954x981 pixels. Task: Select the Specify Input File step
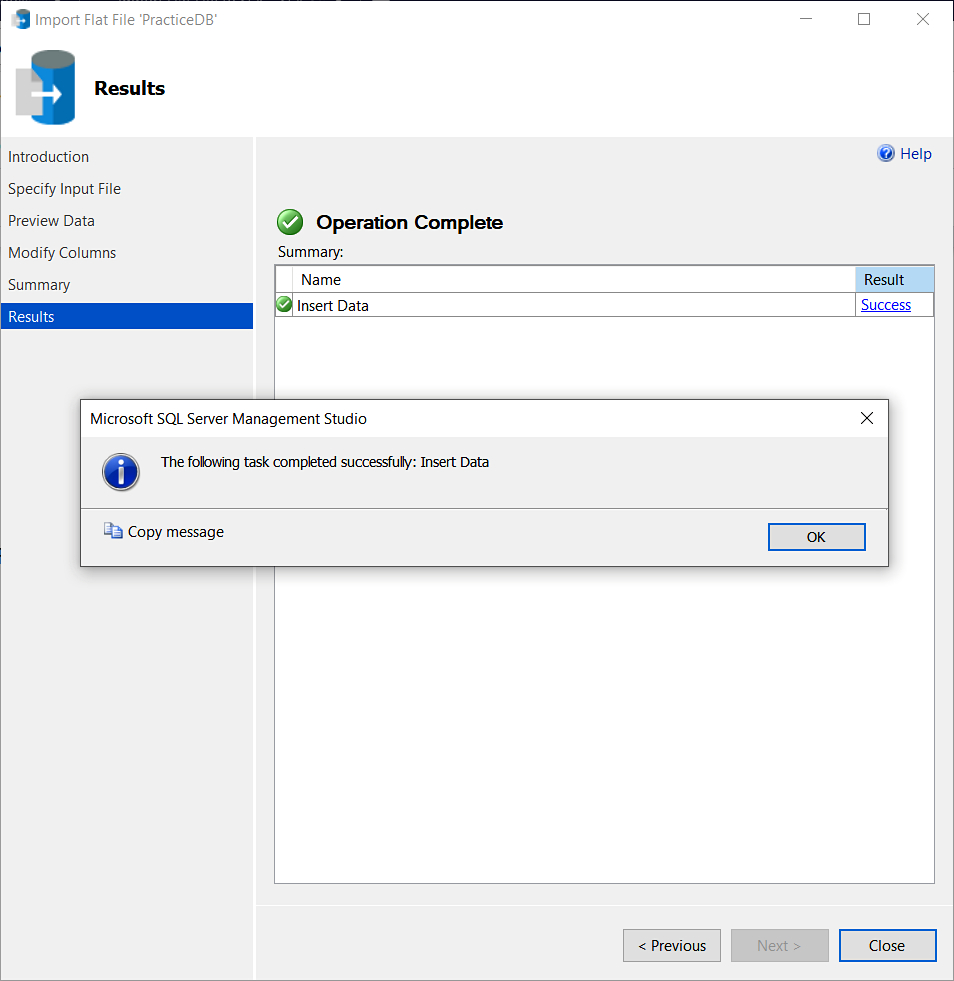pos(64,188)
